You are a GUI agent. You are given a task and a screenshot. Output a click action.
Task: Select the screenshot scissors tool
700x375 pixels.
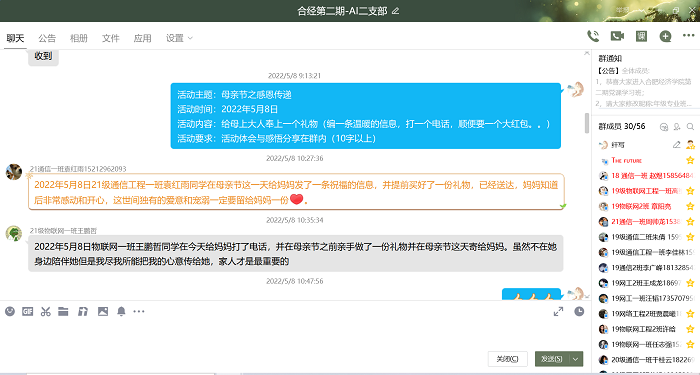46,311
